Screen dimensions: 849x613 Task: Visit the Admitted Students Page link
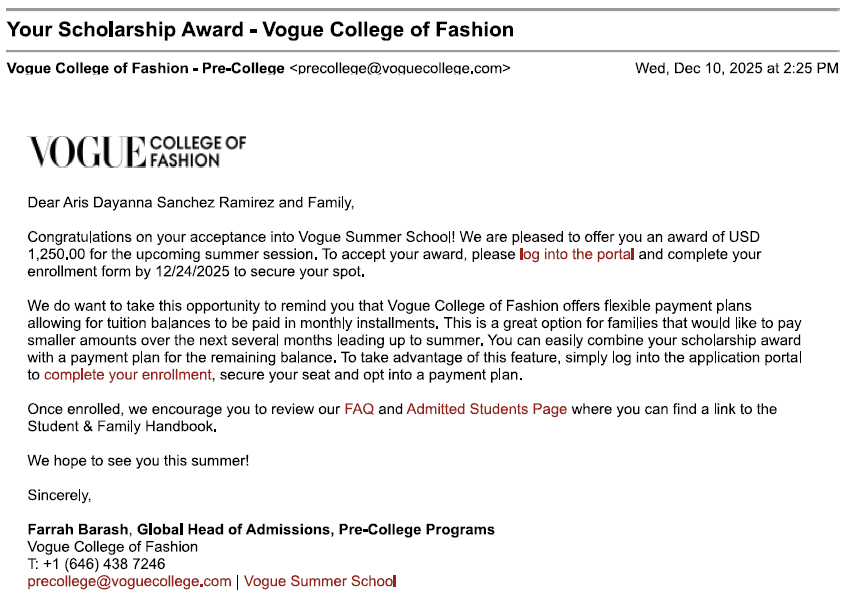pyautogui.click(x=487, y=409)
